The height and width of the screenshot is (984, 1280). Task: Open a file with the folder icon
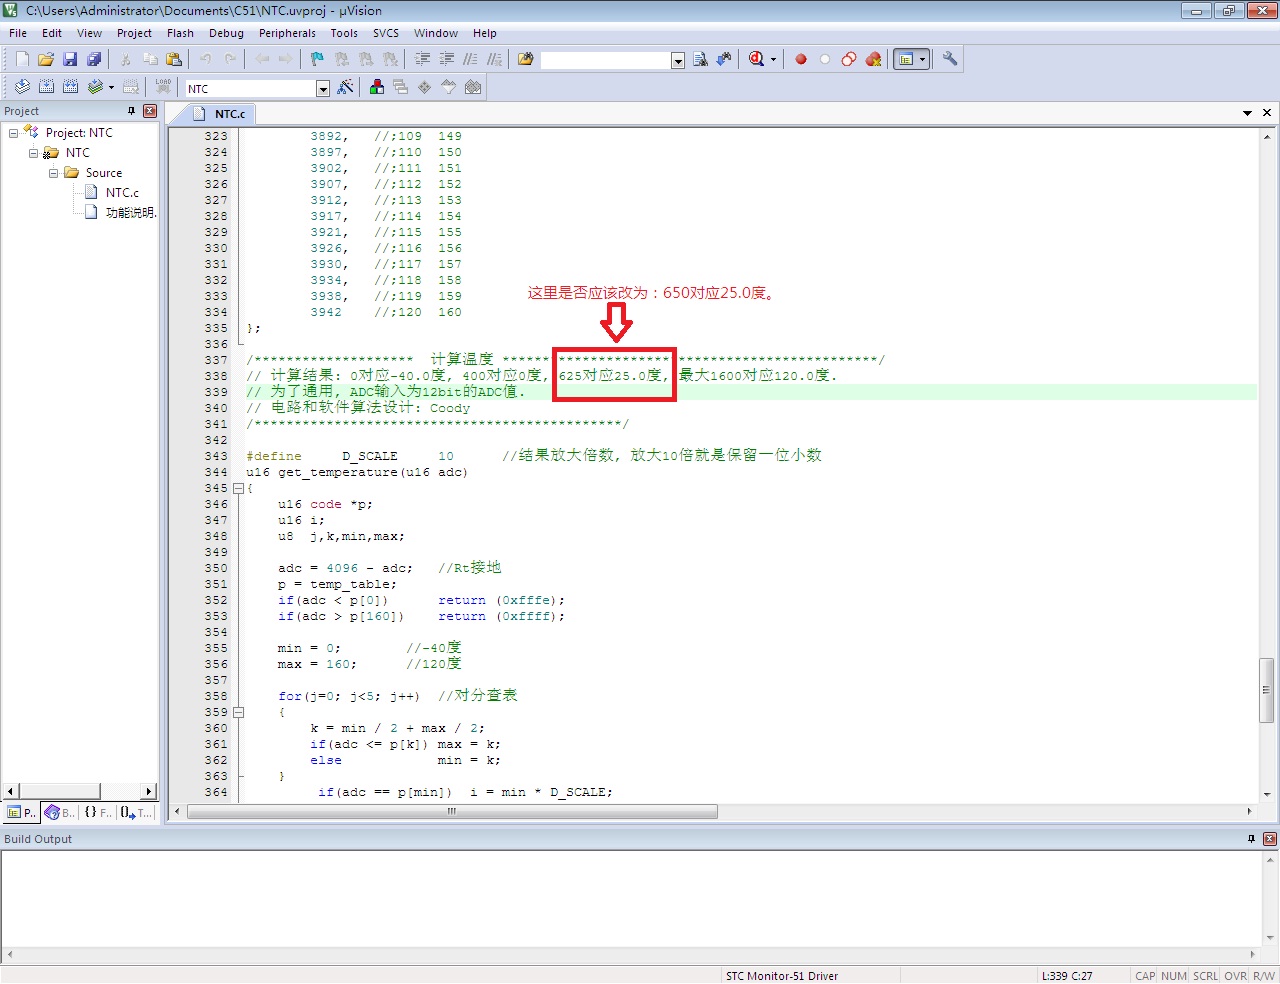[46, 60]
